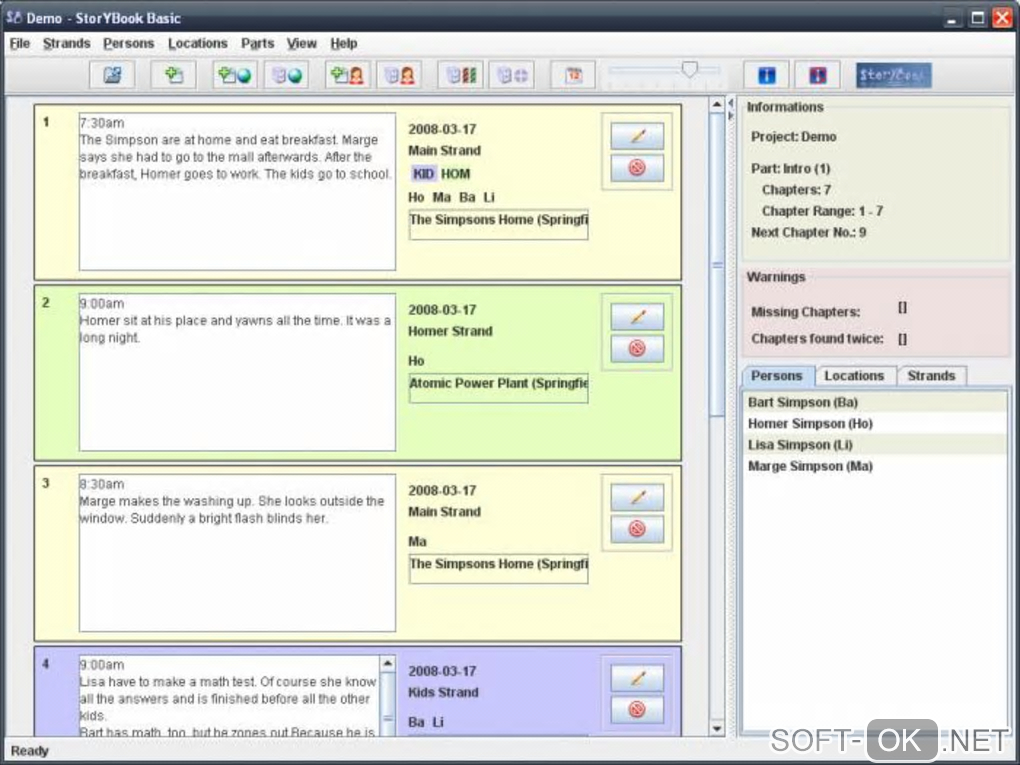Viewport: 1020px width, 765px height.
Task: Click the new person icon
Action: [x=347, y=75]
